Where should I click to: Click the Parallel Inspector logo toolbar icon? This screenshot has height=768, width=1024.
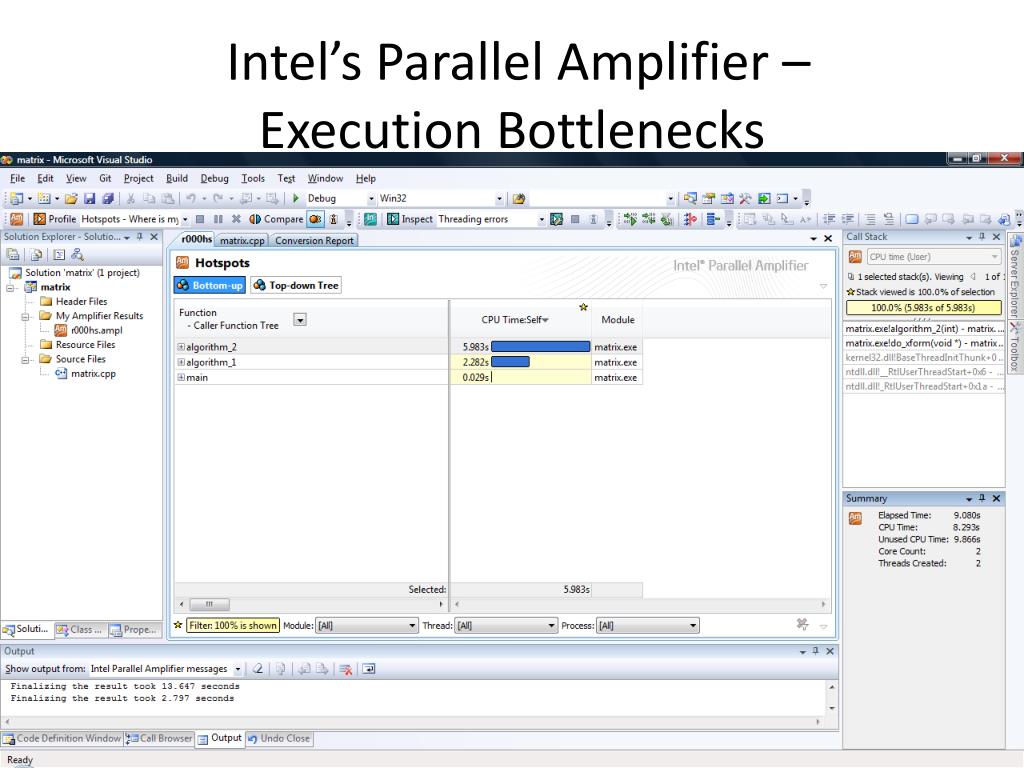pyautogui.click(x=370, y=219)
